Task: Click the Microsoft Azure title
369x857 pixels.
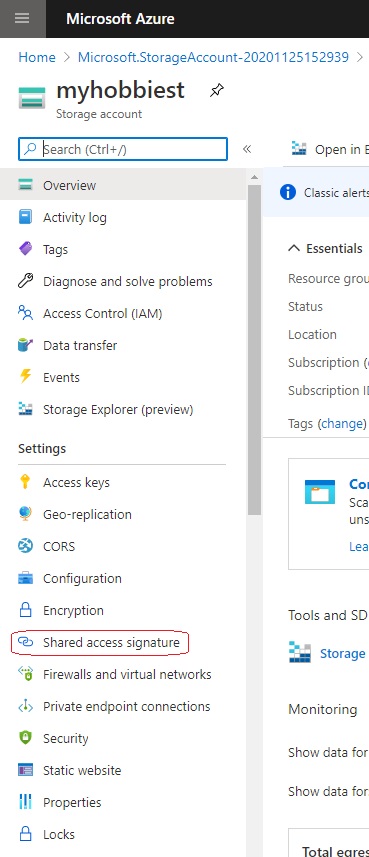Action: pyautogui.click(x=120, y=19)
